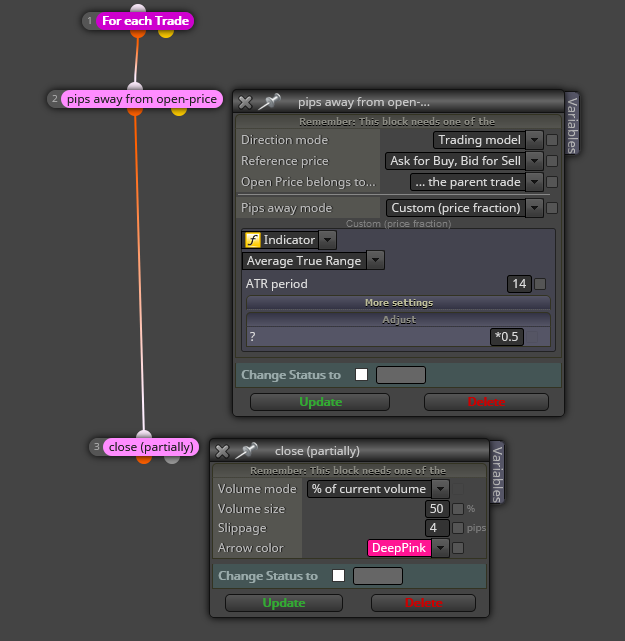
Task: Toggle the ATR period checkbox
Action: [540, 284]
